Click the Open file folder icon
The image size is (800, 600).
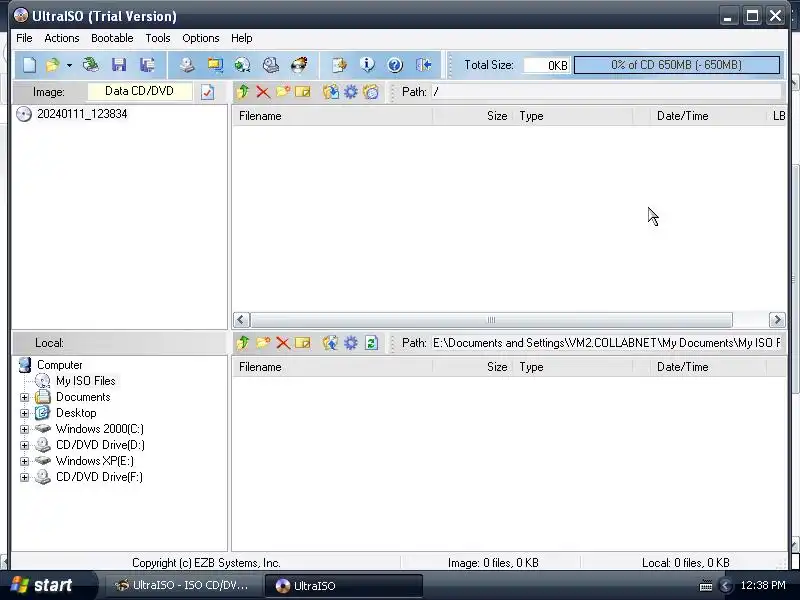pos(53,65)
